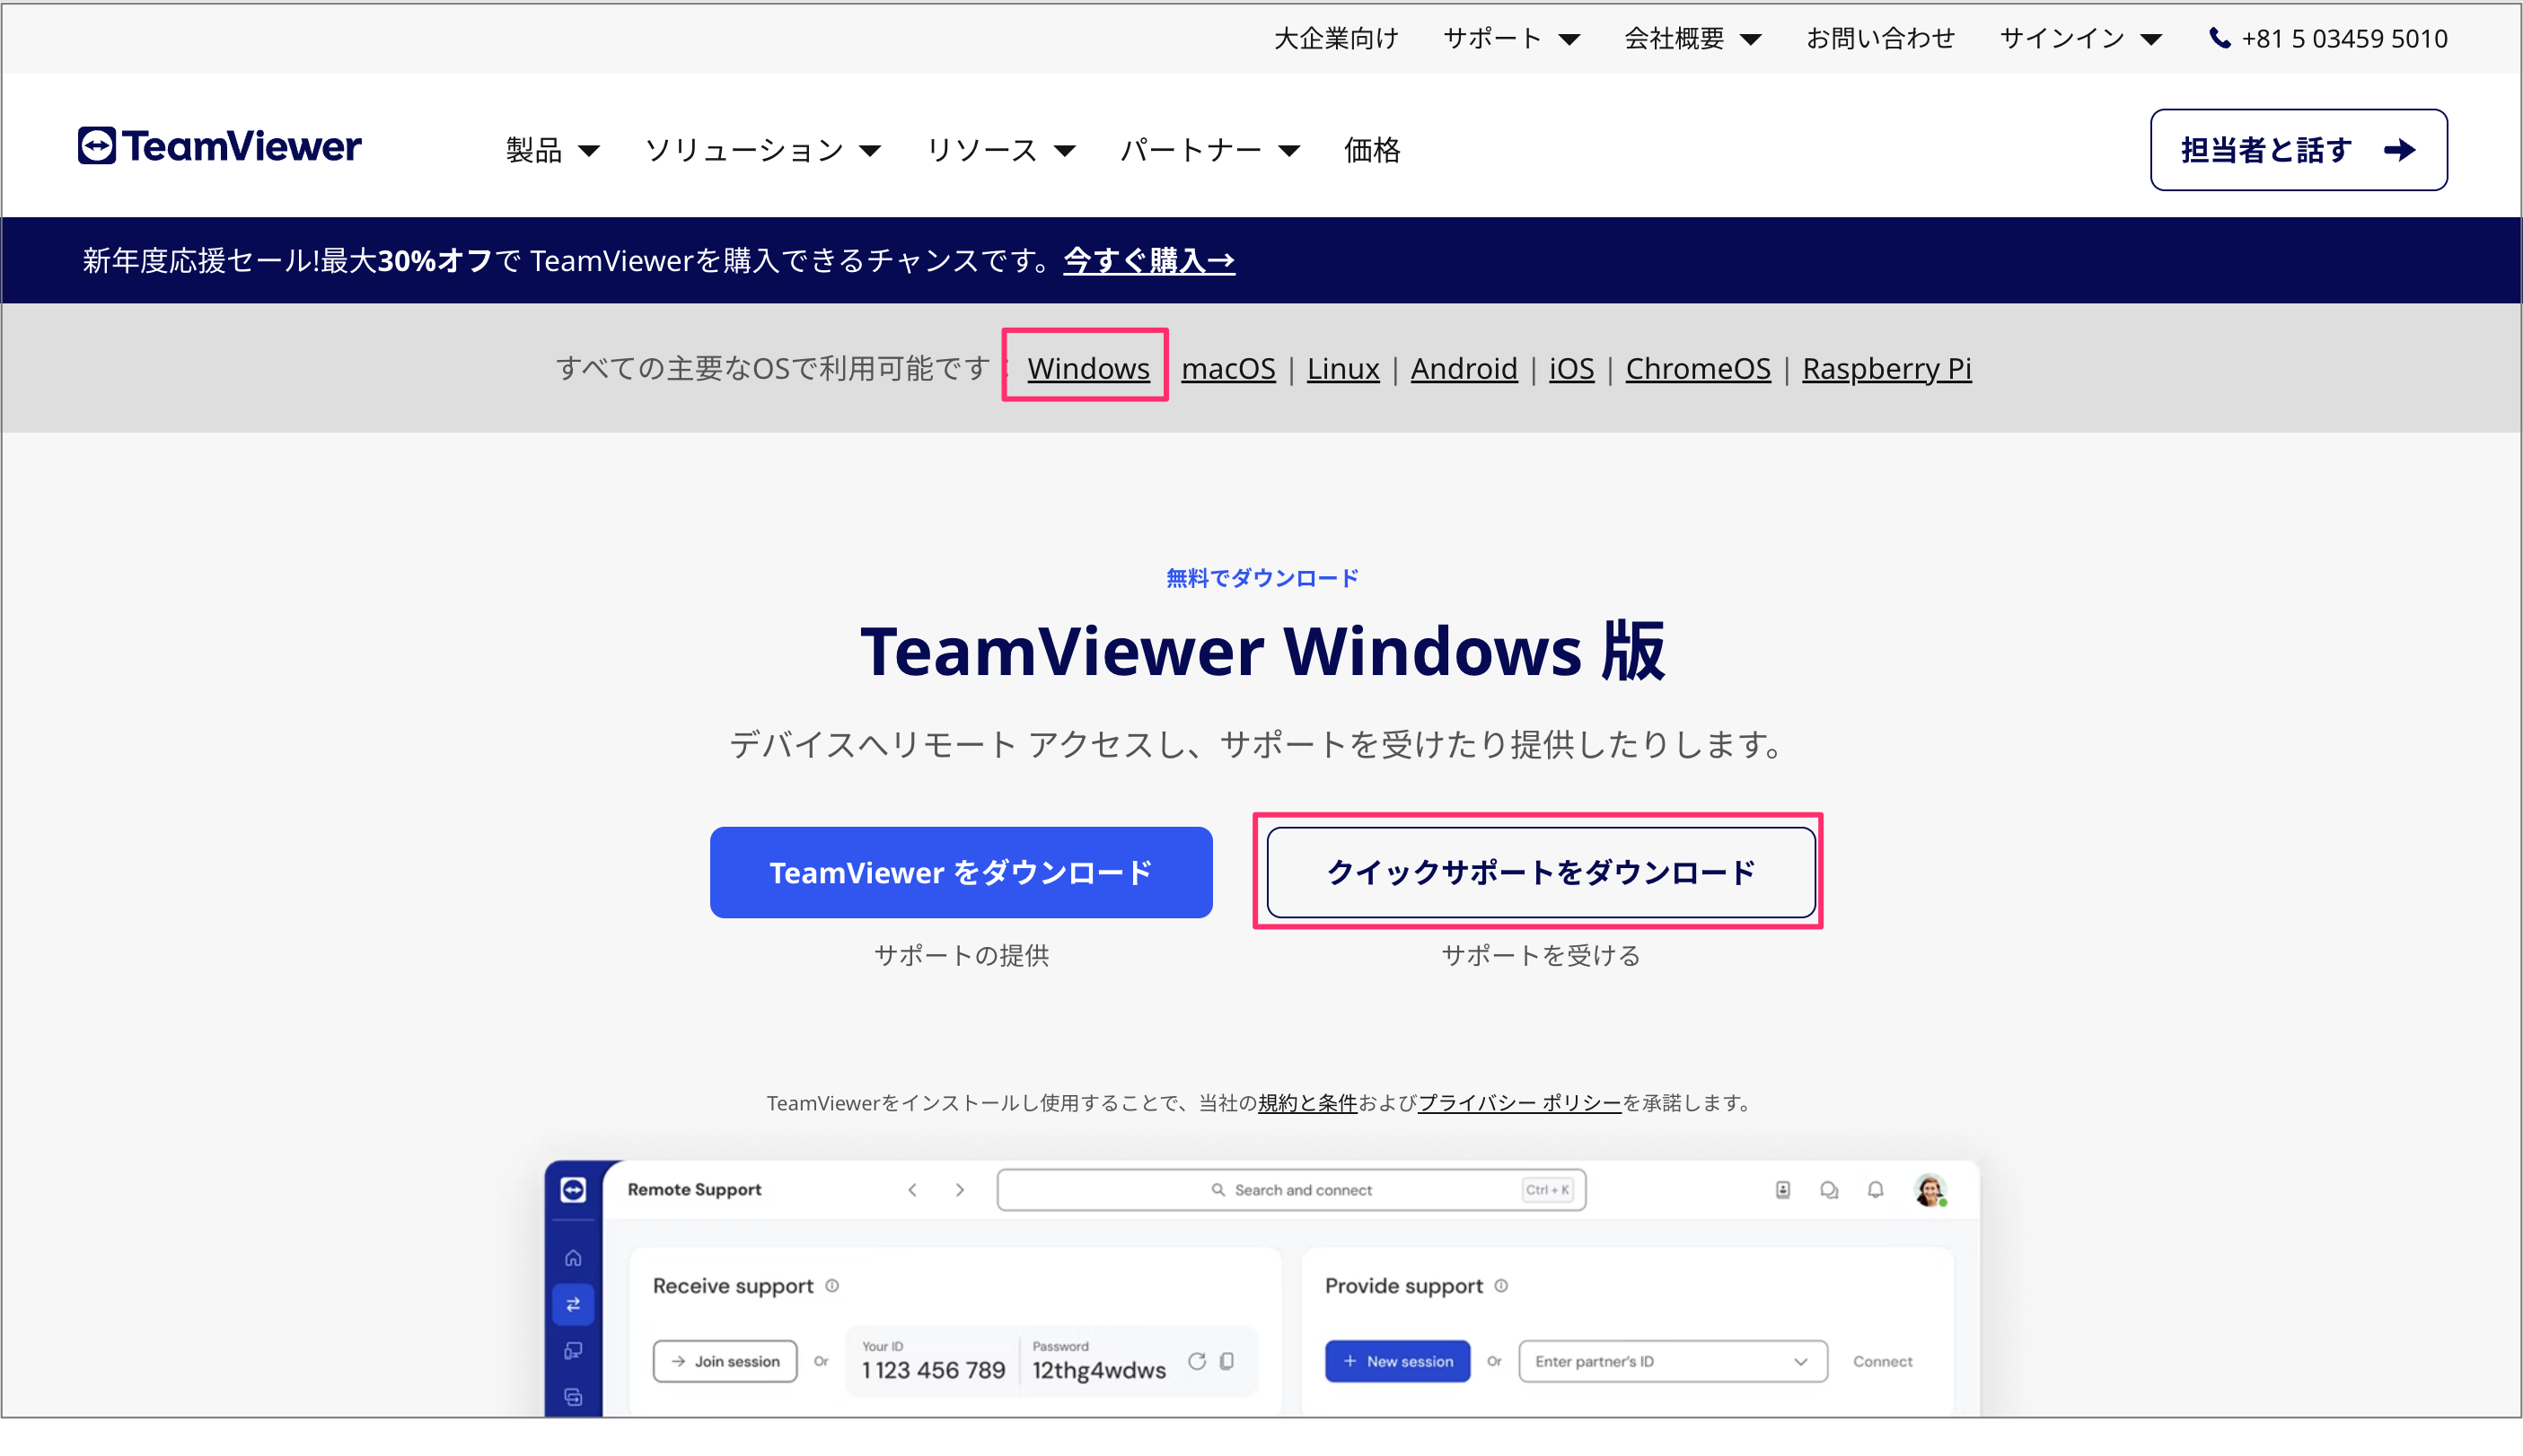Click the Join session button
The width and height of the screenshot is (2523, 1456).
725,1361
